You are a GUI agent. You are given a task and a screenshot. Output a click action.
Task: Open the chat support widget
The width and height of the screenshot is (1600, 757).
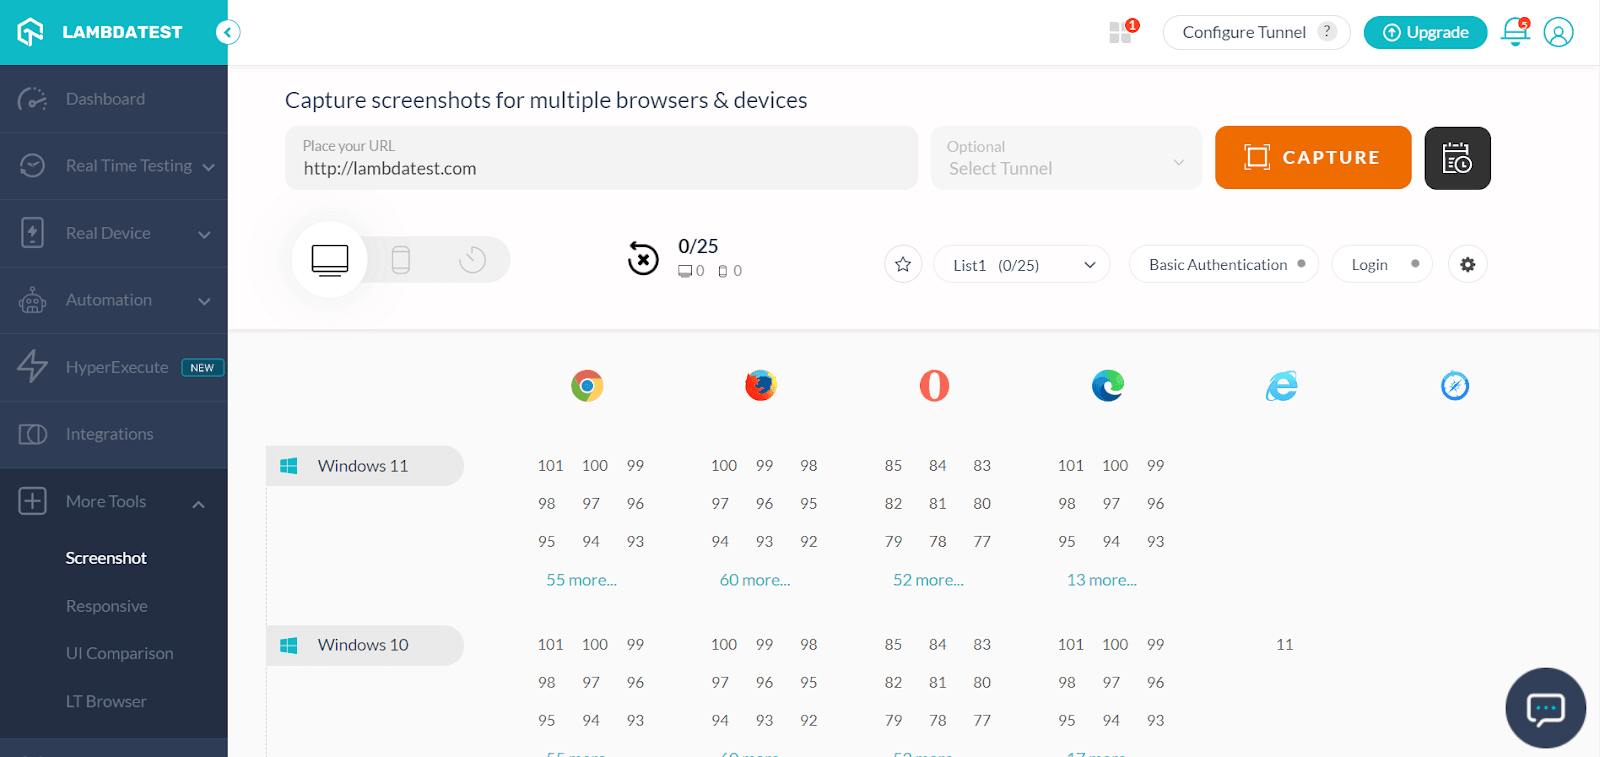pyautogui.click(x=1545, y=708)
